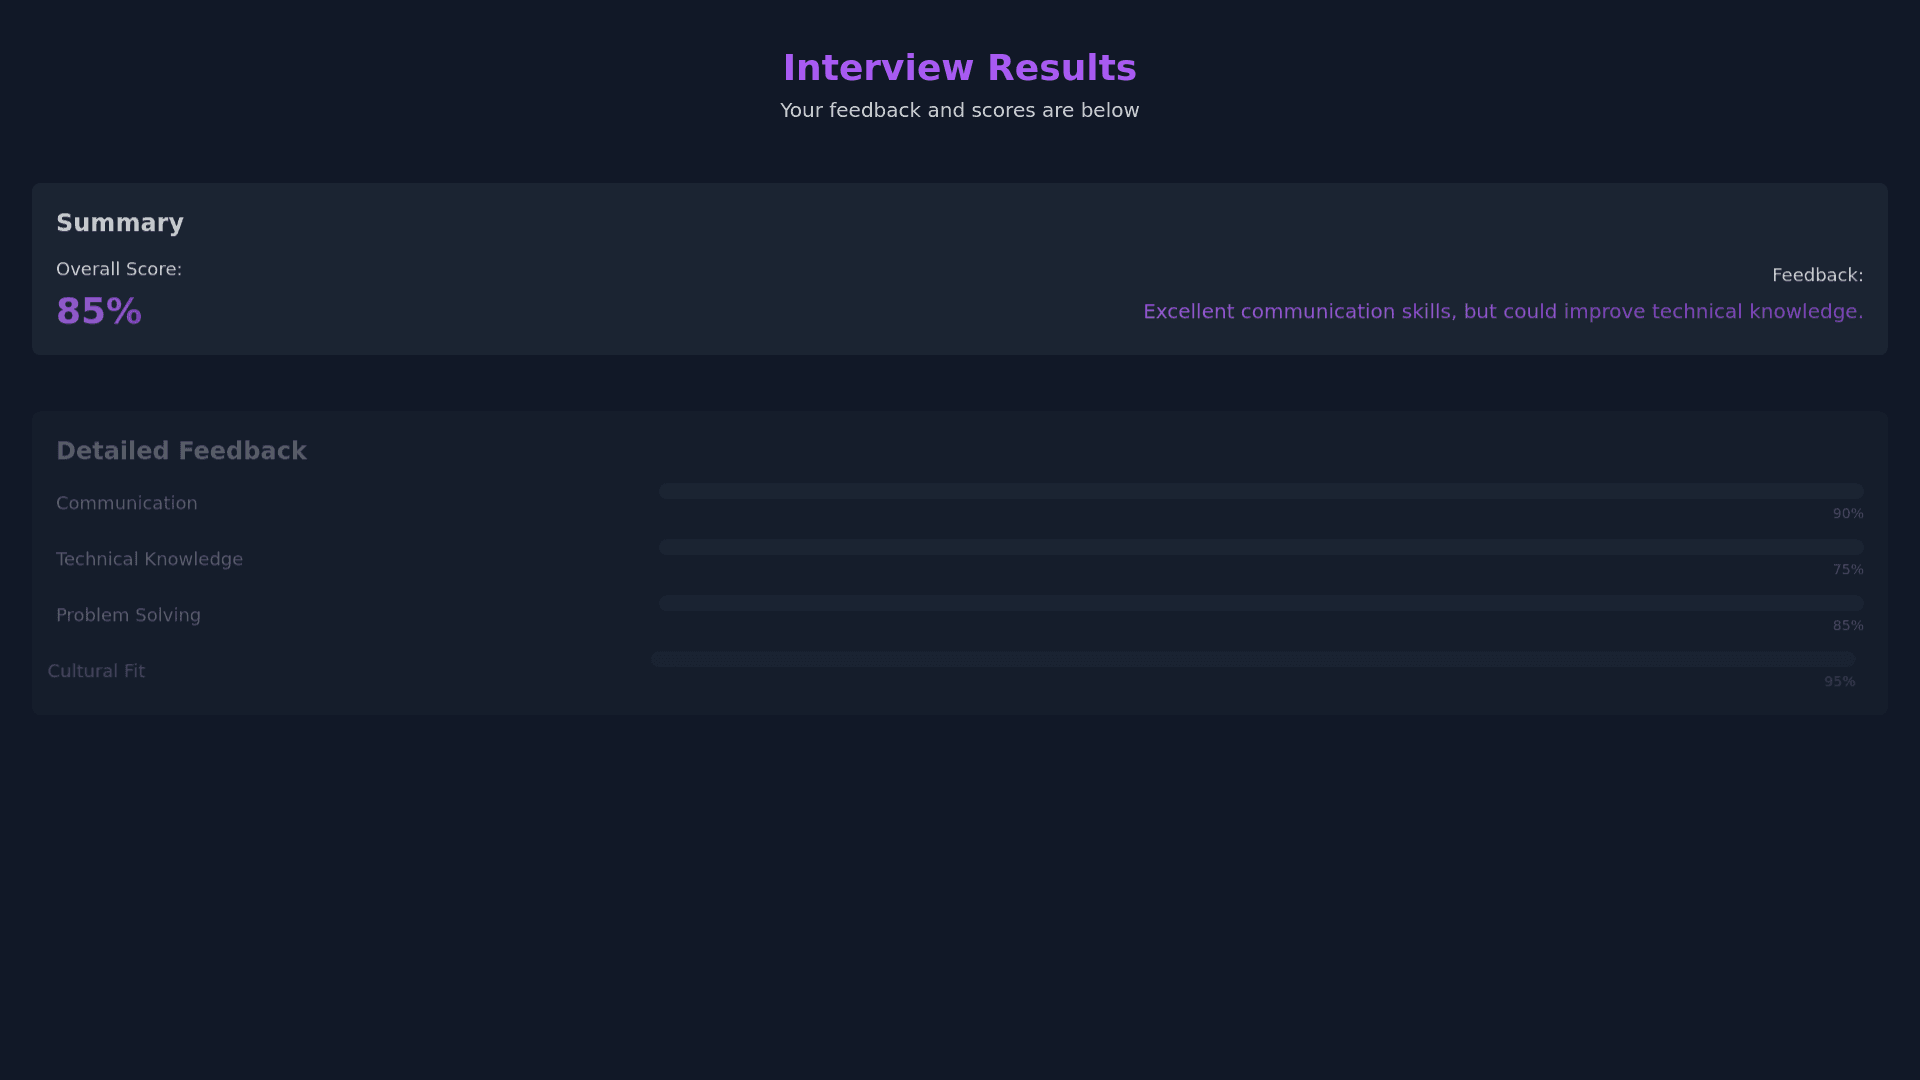
Task: Click the 85% Problem Solving score
Action: 1847,626
